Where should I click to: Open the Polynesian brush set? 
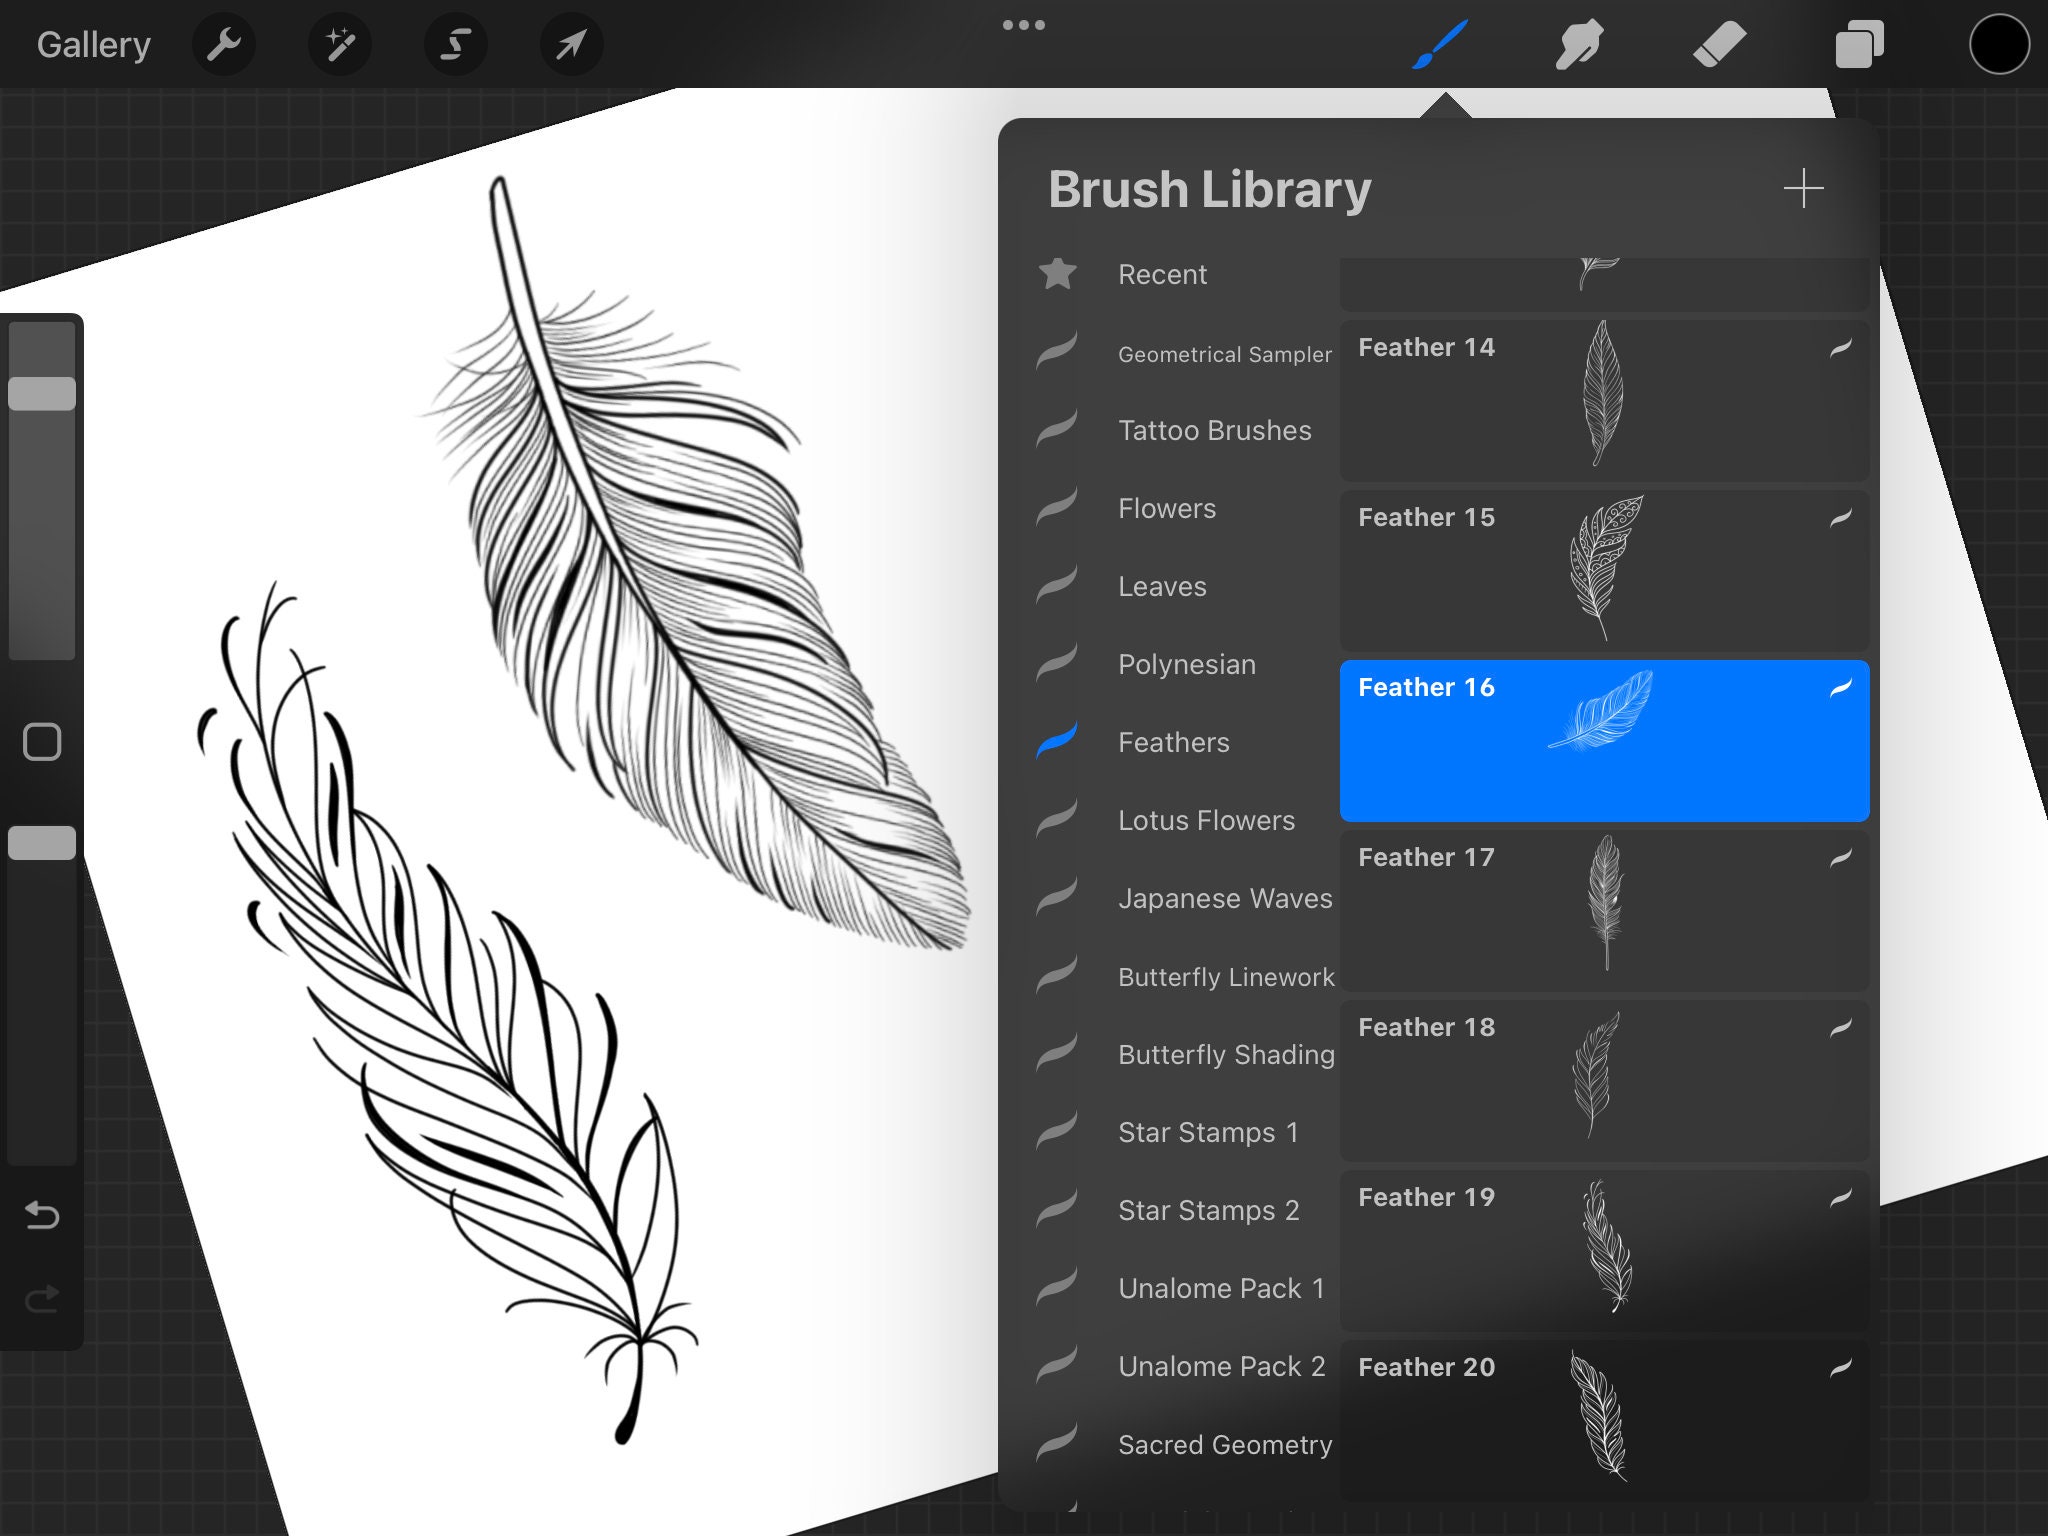tap(1185, 664)
